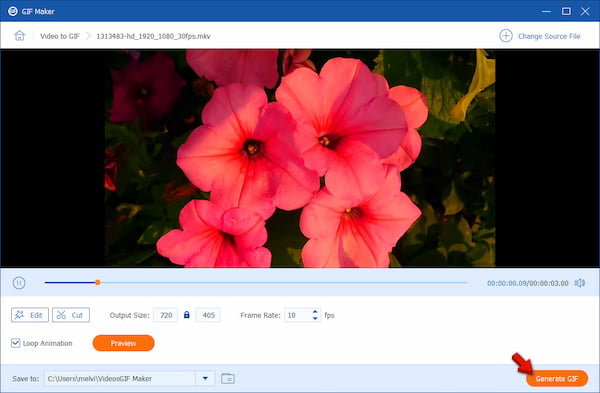The image size is (600, 393).
Task: Open Change Source File link
Action: [x=549, y=36]
